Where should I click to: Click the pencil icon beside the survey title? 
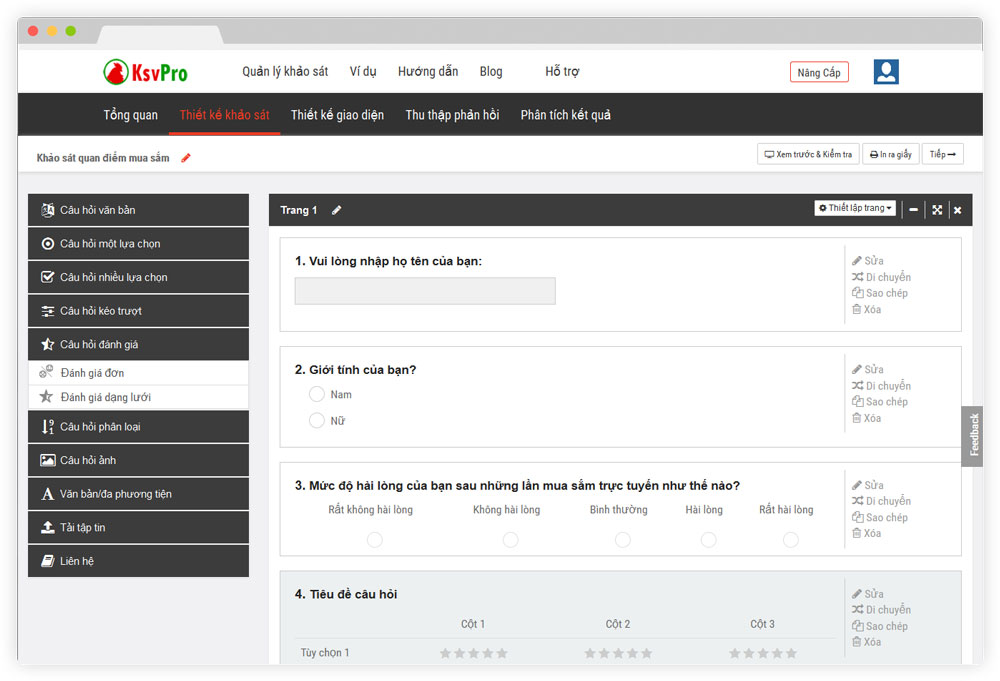(186, 157)
